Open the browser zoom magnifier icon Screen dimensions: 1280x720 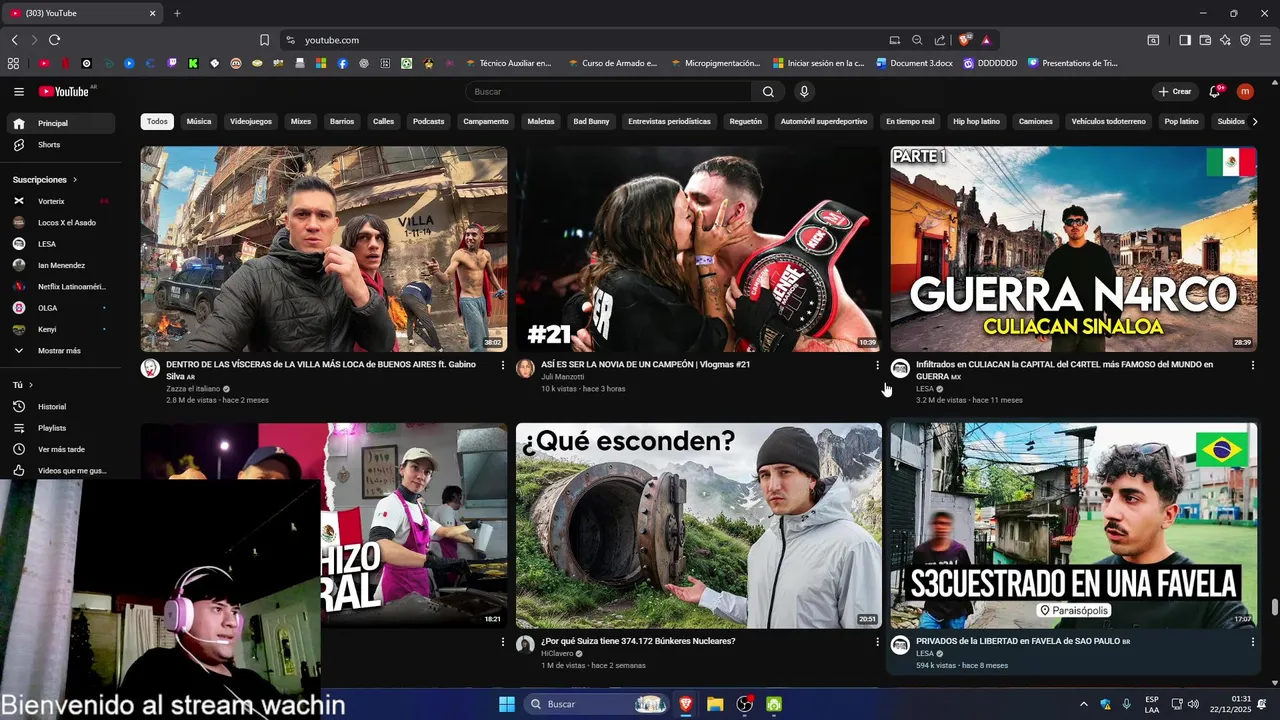point(917,40)
